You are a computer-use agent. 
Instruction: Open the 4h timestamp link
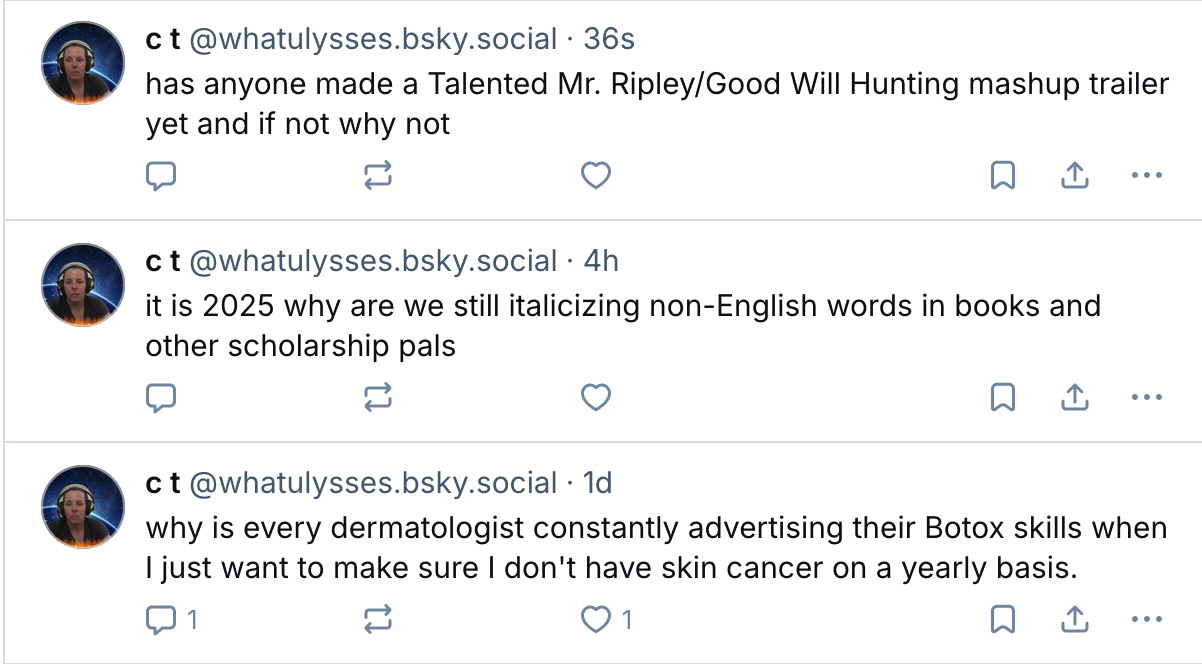coord(601,261)
